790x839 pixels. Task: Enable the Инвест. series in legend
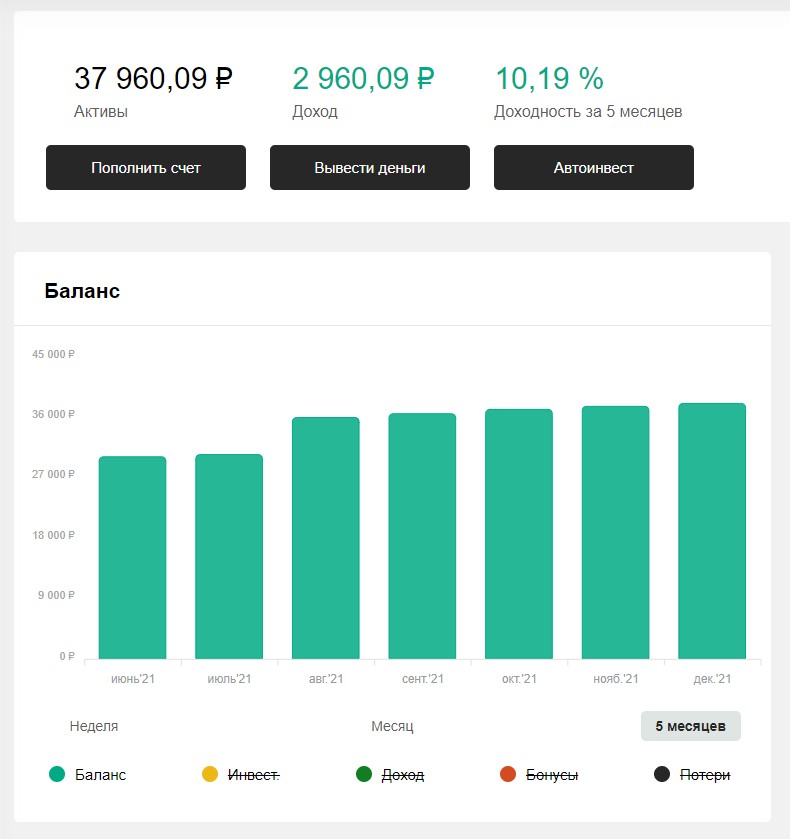[254, 775]
